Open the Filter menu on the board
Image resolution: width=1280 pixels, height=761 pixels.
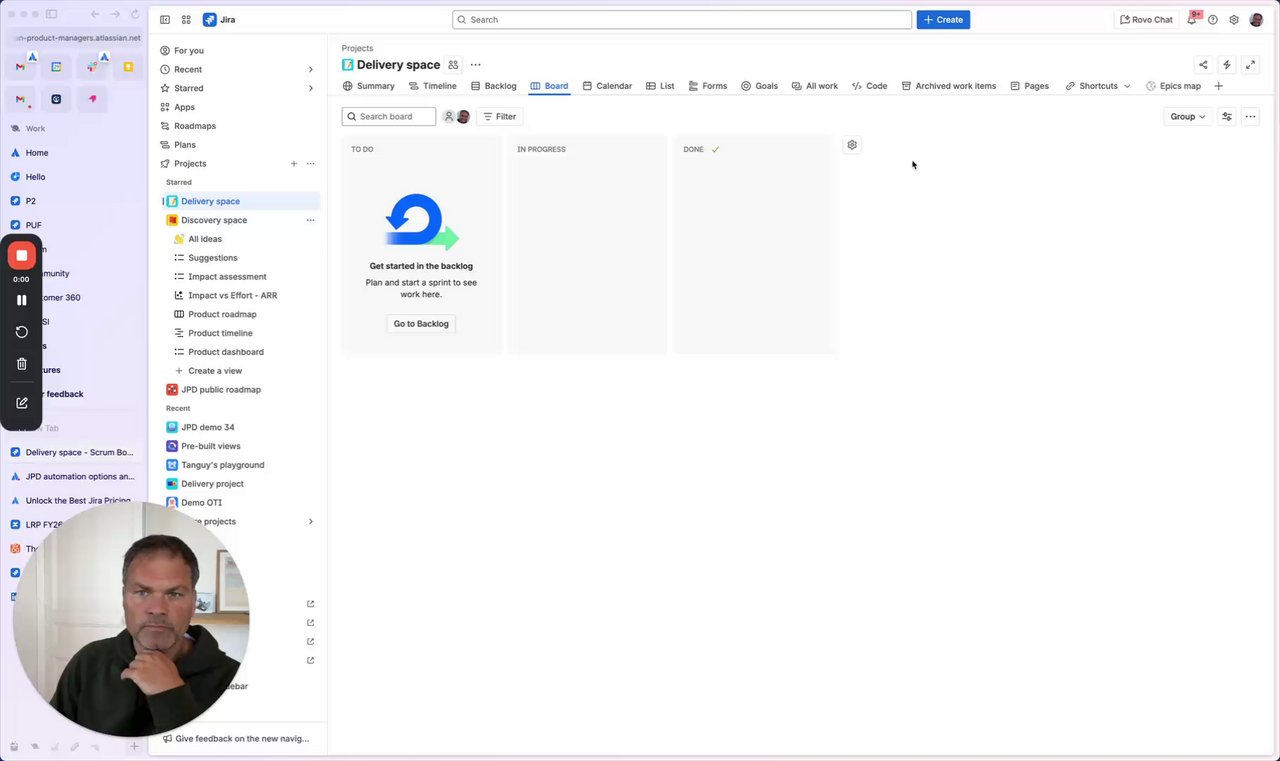coord(499,117)
